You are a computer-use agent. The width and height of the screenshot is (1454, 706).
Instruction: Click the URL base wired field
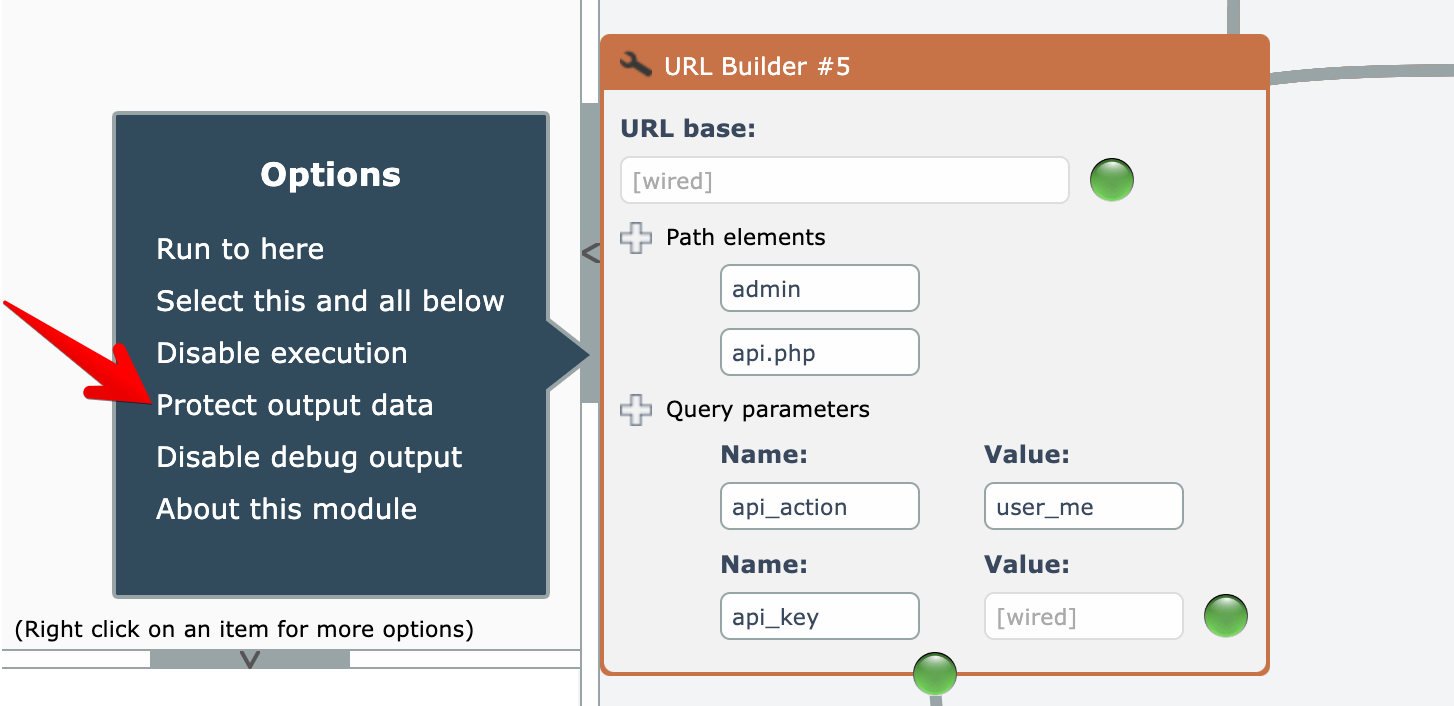click(844, 181)
